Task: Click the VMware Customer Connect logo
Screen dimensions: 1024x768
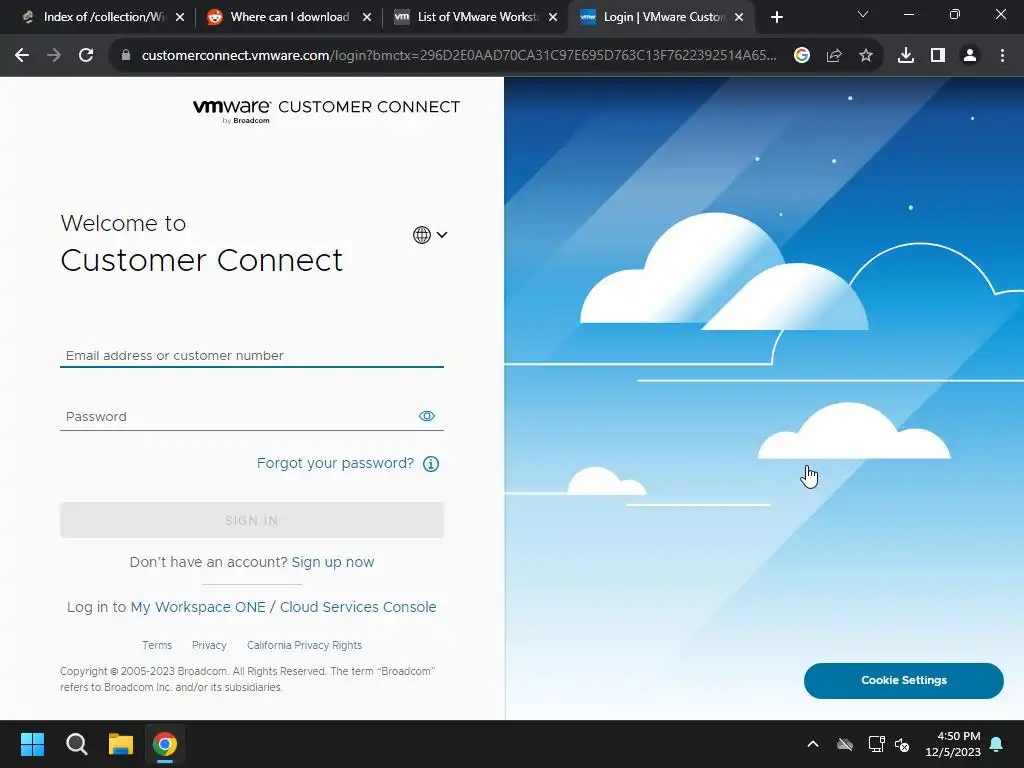Action: coord(327,111)
